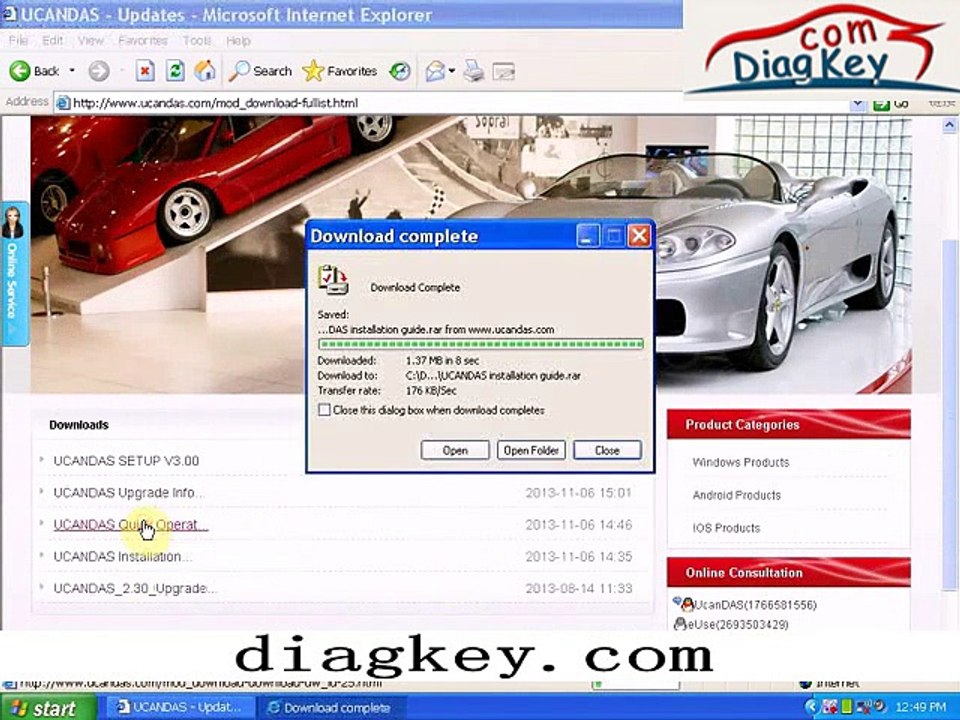
Task: Open the File menu
Action: tap(18, 40)
